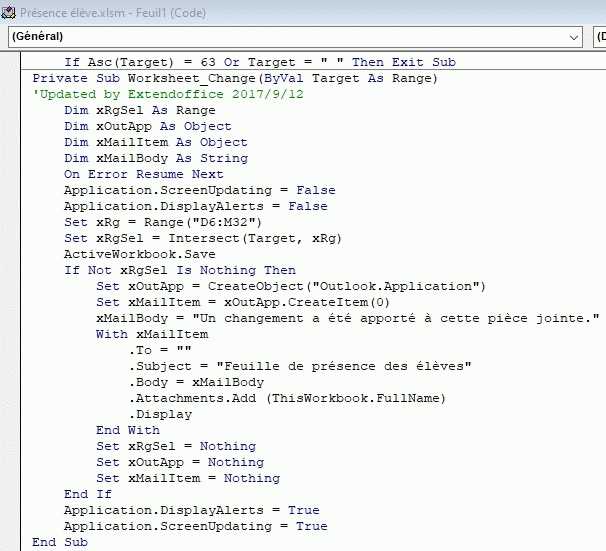
Task: Click the line 'If Asc(Target) = 63 Or Target'
Action: tap(260, 62)
